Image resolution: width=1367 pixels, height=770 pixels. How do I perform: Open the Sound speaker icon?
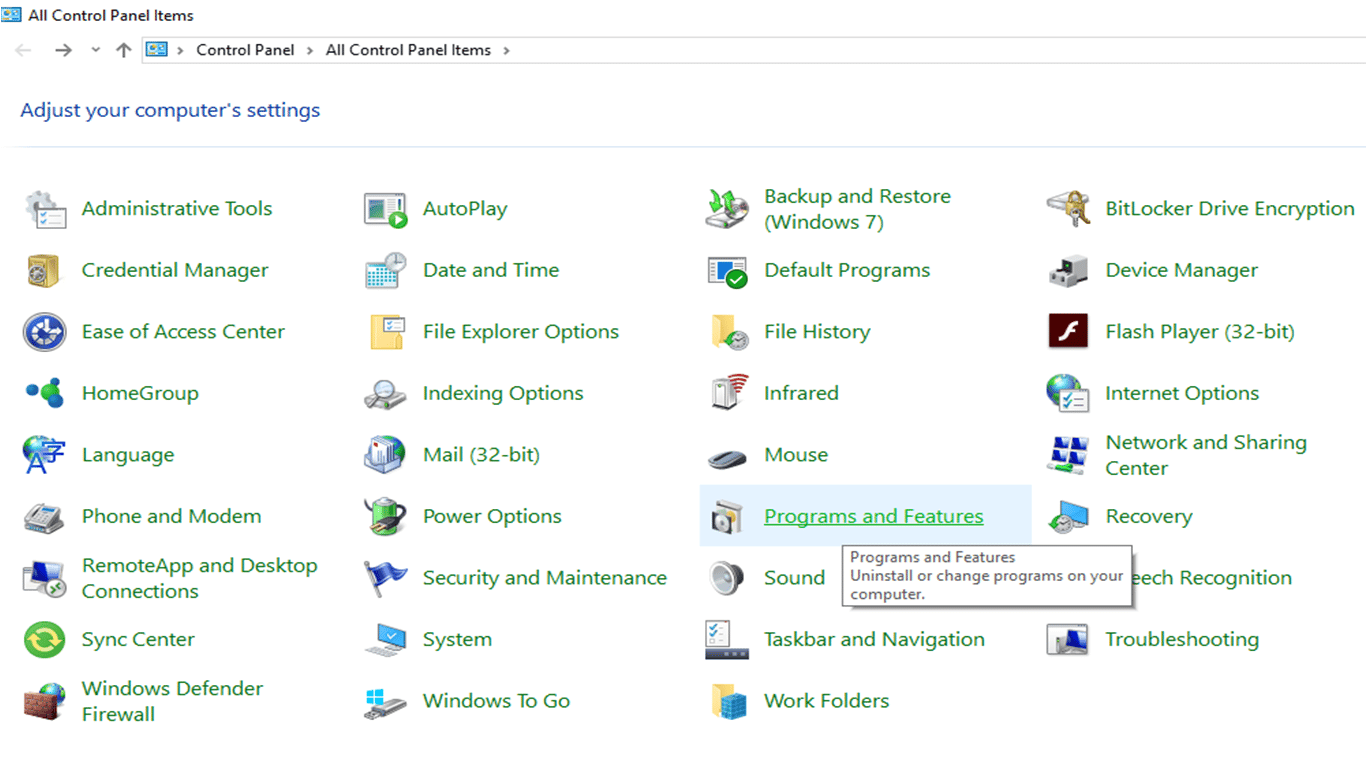coord(727,578)
